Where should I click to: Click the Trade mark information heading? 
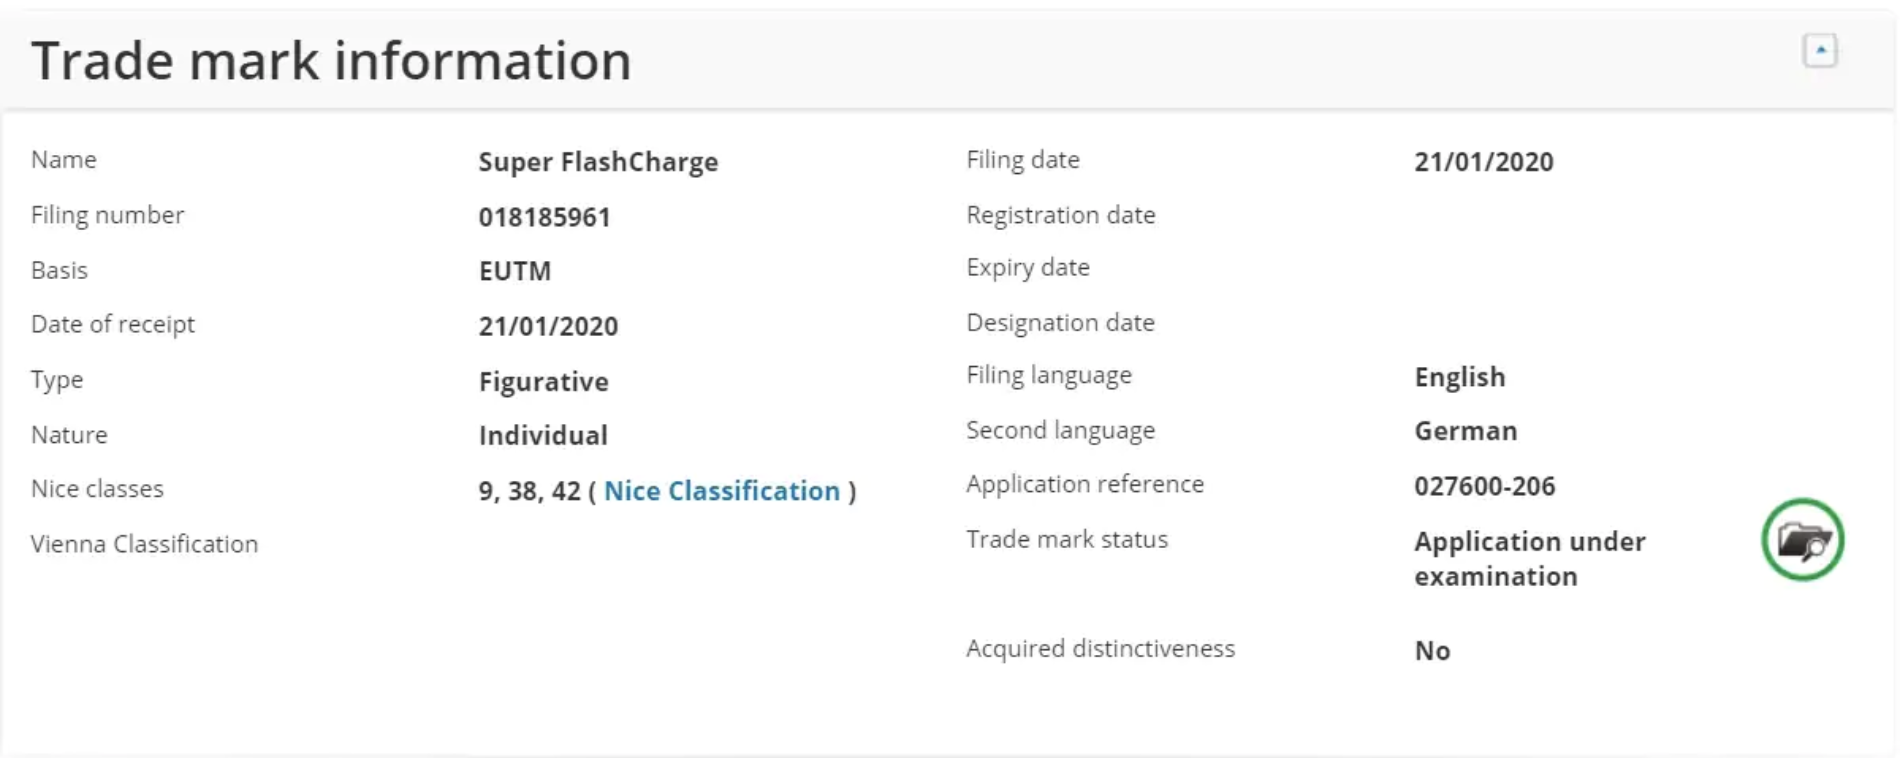click(331, 61)
